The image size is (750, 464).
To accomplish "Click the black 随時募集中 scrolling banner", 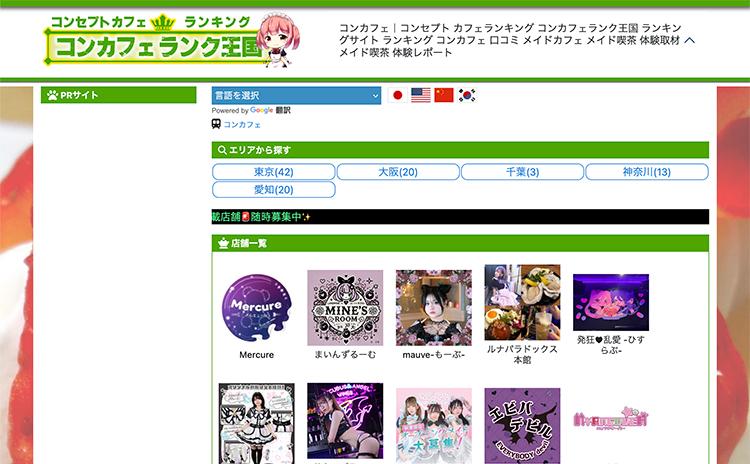I will point(460,217).
